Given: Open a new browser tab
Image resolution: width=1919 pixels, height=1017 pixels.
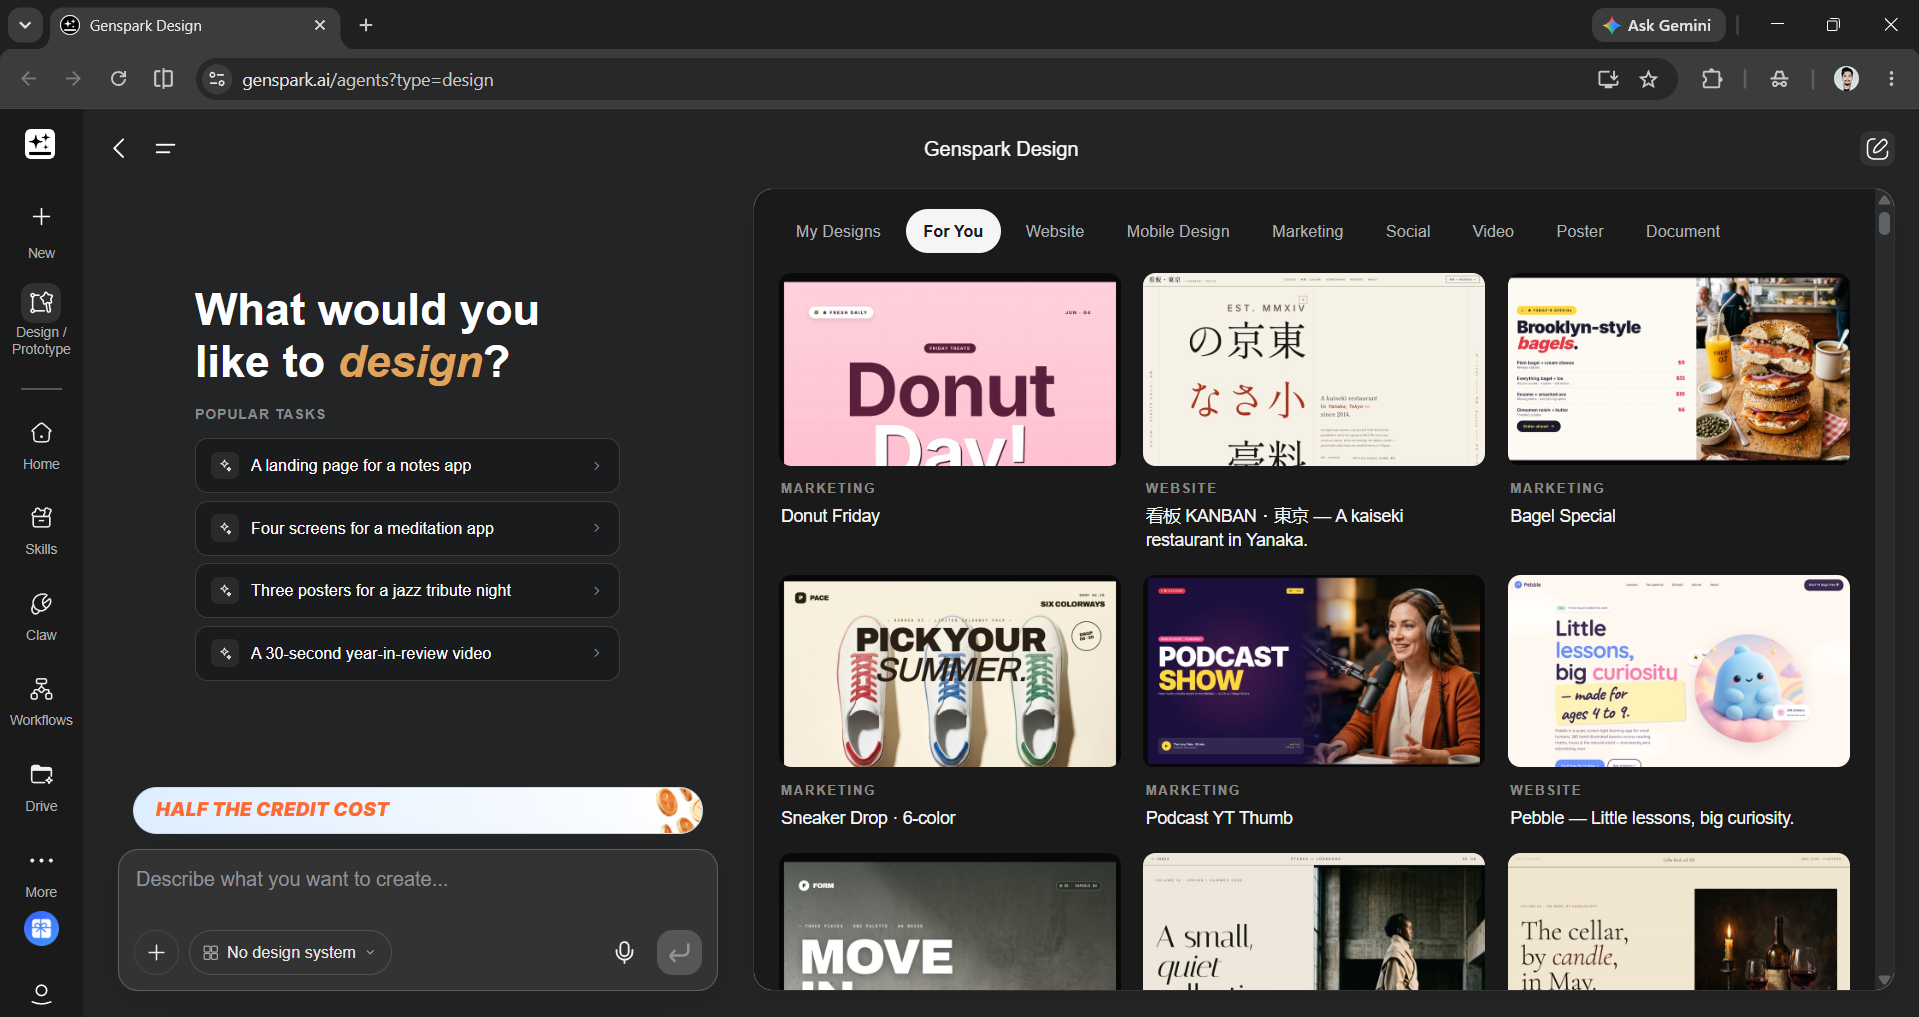Looking at the screenshot, I should click(x=366, y=25).
